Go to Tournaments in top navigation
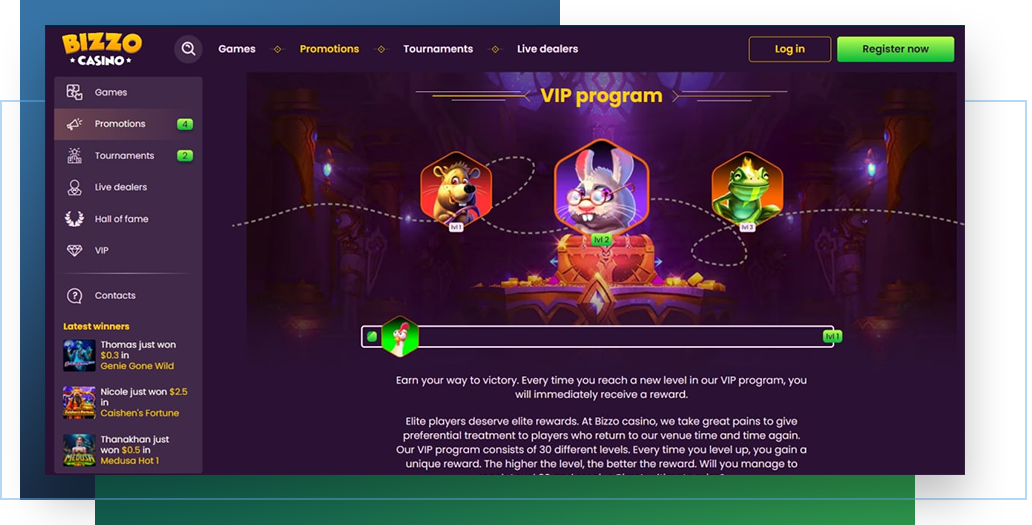The width and height of the screenshot is (1032, 525). click(x=438, y=49)
